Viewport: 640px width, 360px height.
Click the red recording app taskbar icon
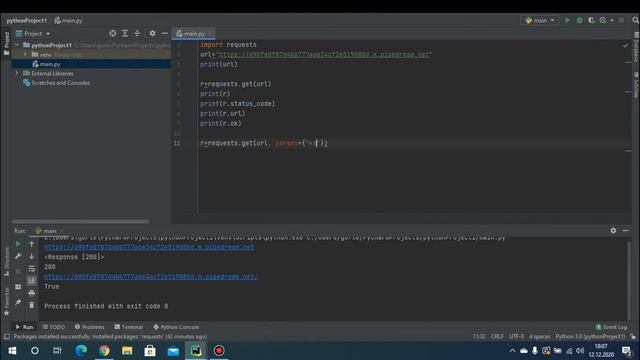click(x=219, y=351)
